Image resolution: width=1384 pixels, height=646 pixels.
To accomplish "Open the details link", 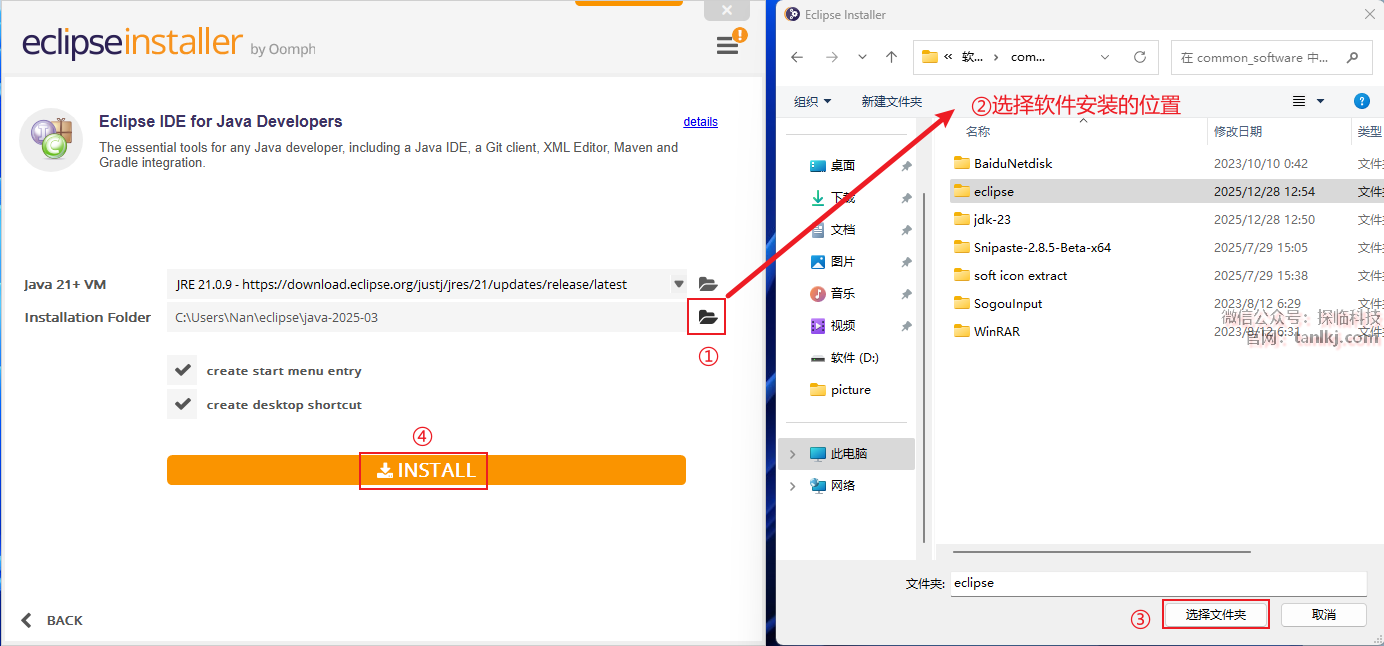I will [700, 122].
